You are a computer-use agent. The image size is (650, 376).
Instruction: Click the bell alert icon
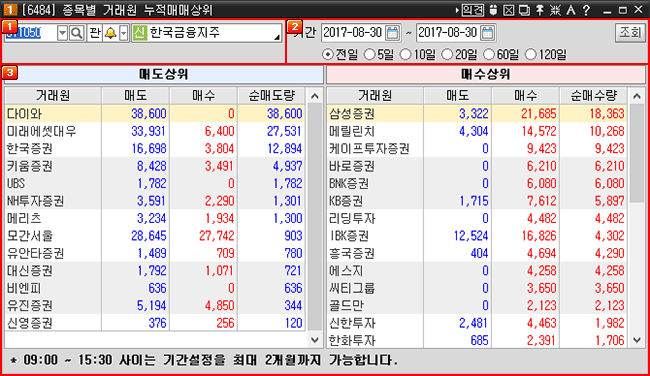point(110,33)
